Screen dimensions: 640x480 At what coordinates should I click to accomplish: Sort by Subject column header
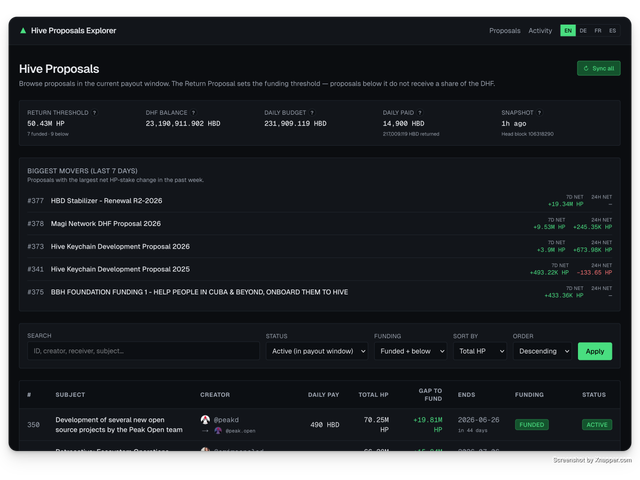pos(70,395)
